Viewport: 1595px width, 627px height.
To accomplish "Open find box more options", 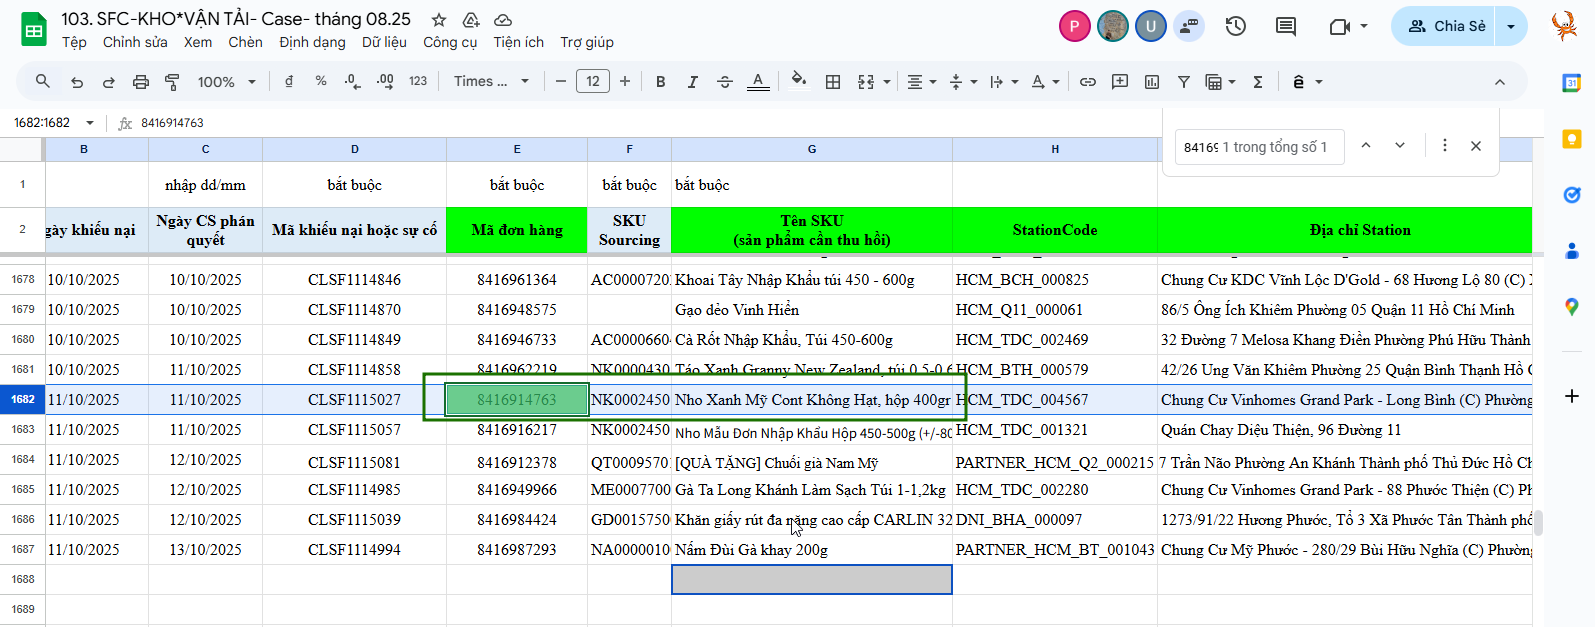I will (x=1444, y=146).
